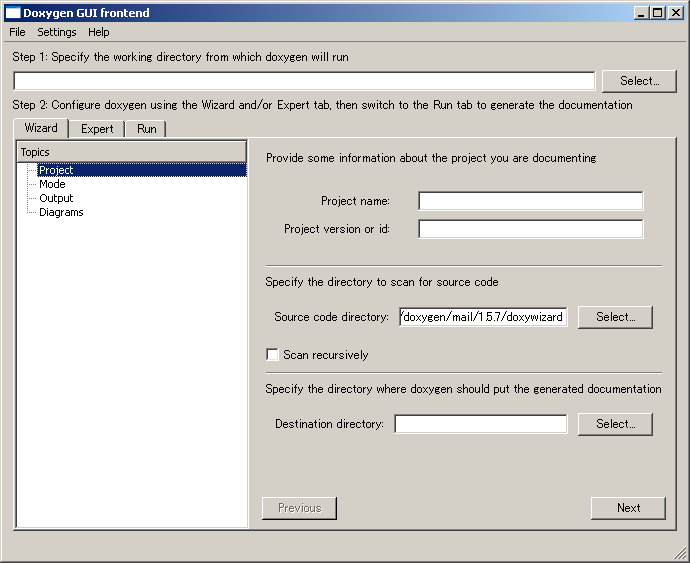The height and width of the screenshot is (563, 690).
Task: Switch to the Run tab
Action: pyautogui.click(x=147, y=129)
